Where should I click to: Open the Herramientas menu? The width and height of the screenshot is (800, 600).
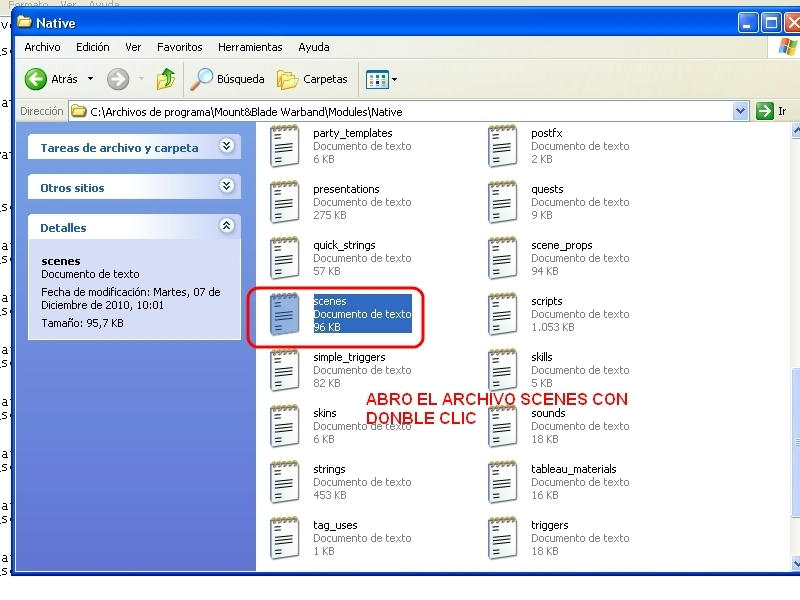tap(250, 47)
